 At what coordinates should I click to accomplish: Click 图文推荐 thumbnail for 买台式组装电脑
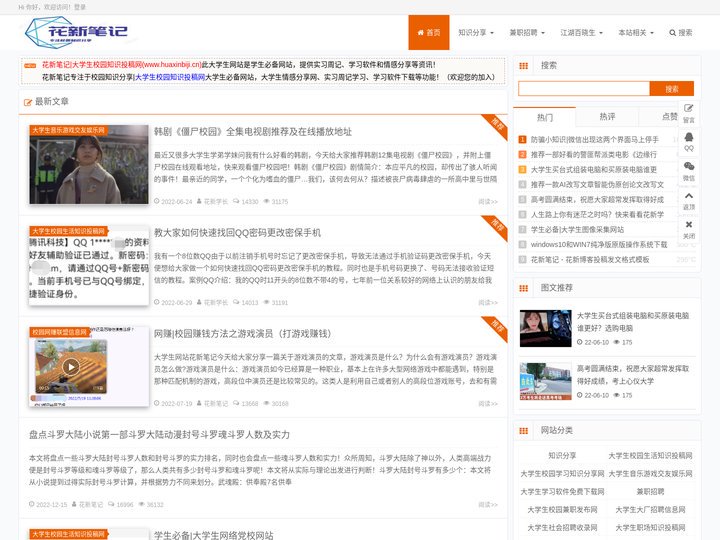[546, 328]
